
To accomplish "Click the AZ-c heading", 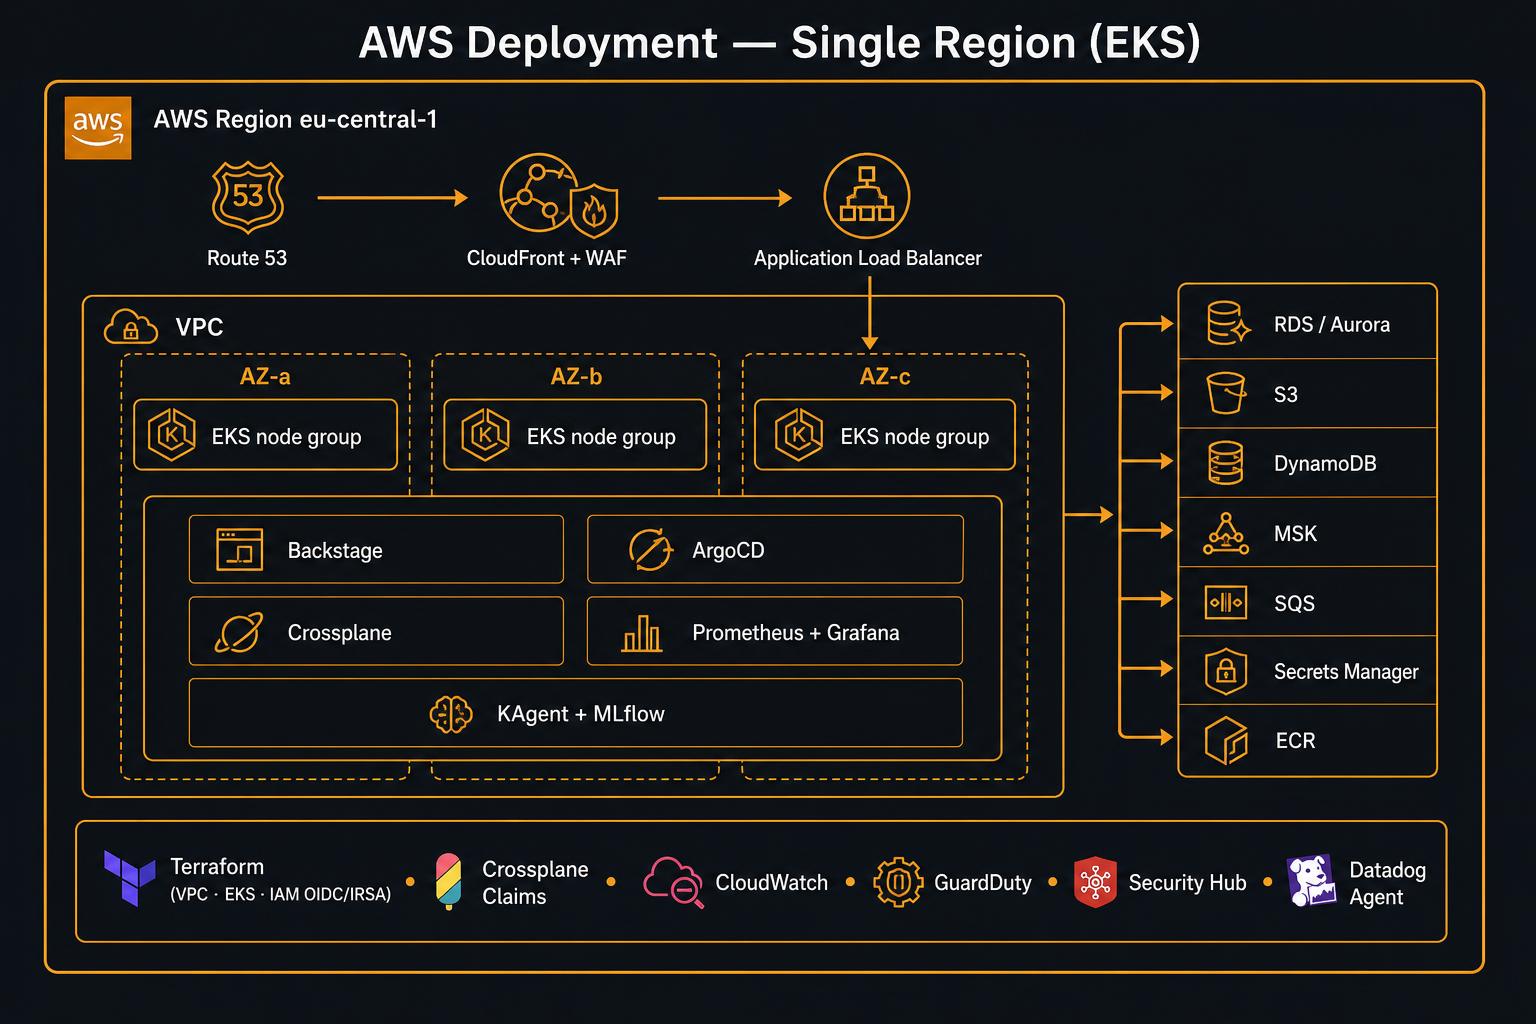I will click(885, 377).
